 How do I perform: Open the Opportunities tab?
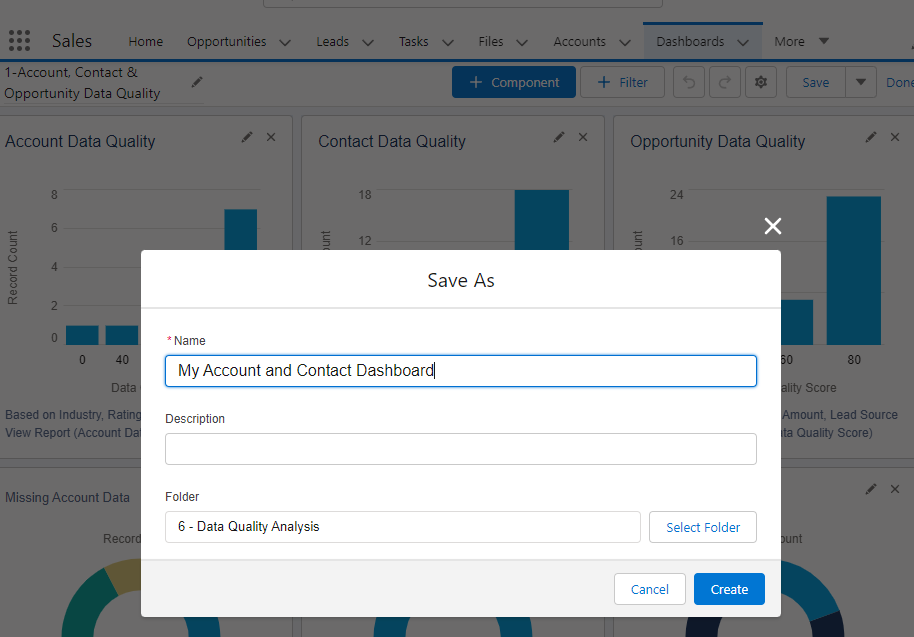coord(226,41)
